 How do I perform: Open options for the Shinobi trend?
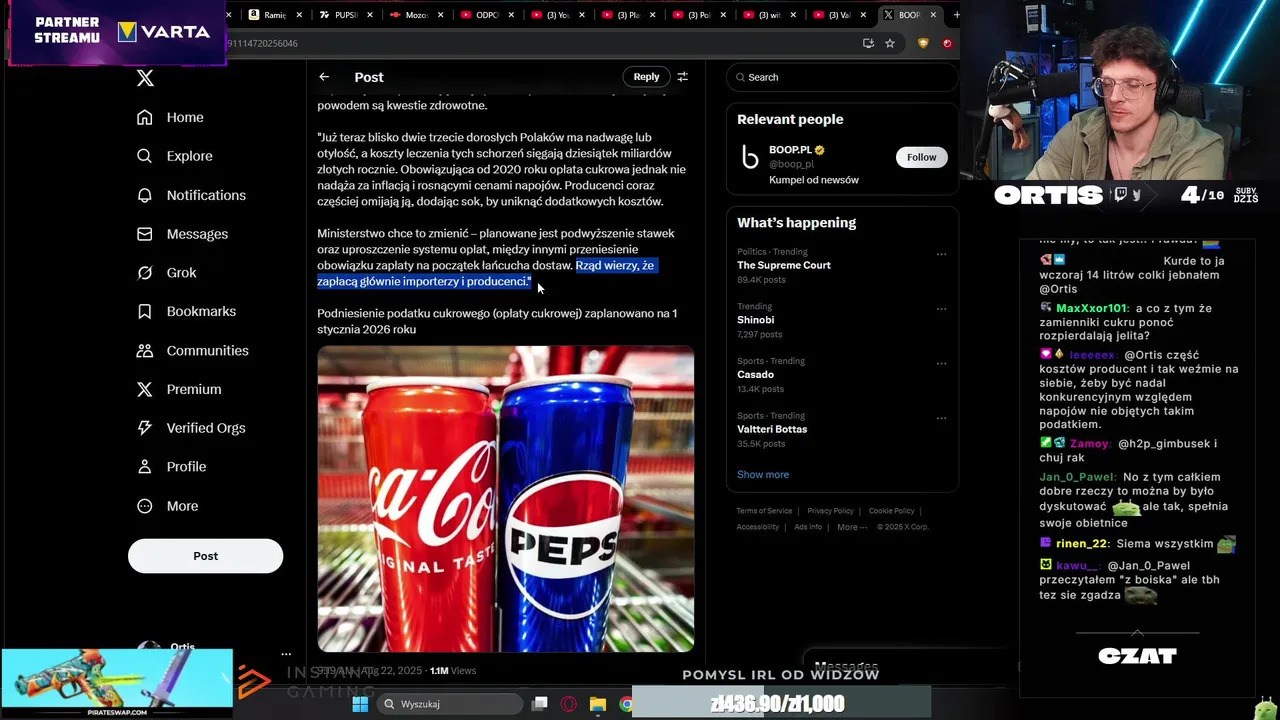tap(941, 309)
